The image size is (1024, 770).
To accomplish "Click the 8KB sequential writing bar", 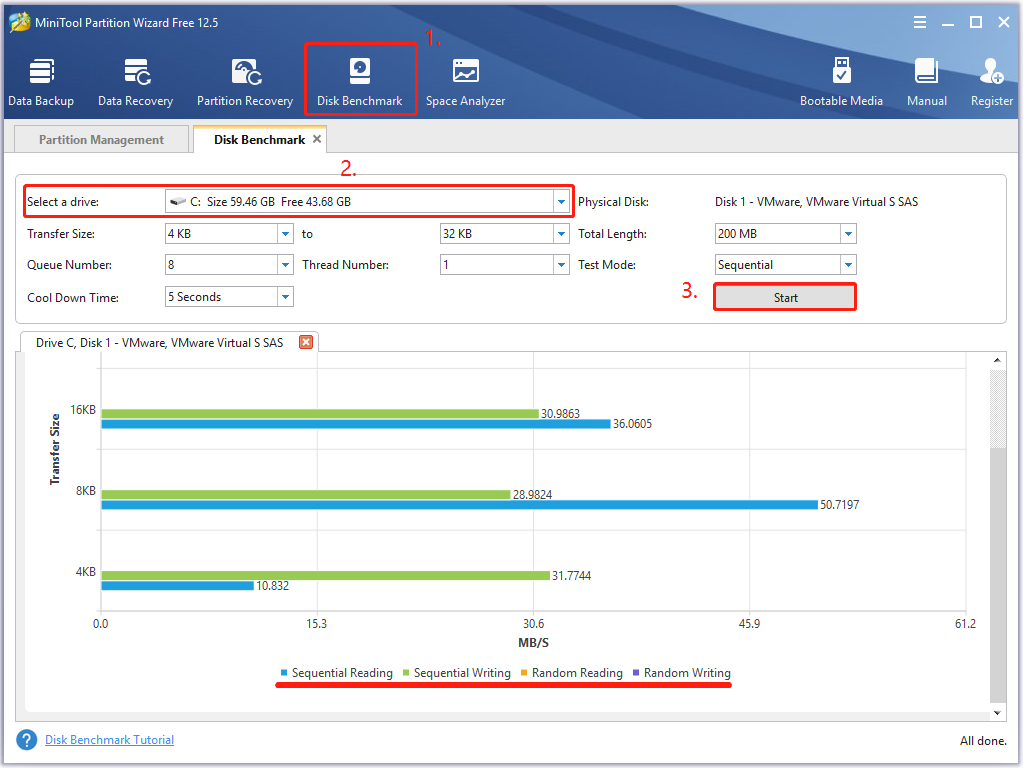I will pyautogui.click(x=306, y=494).
